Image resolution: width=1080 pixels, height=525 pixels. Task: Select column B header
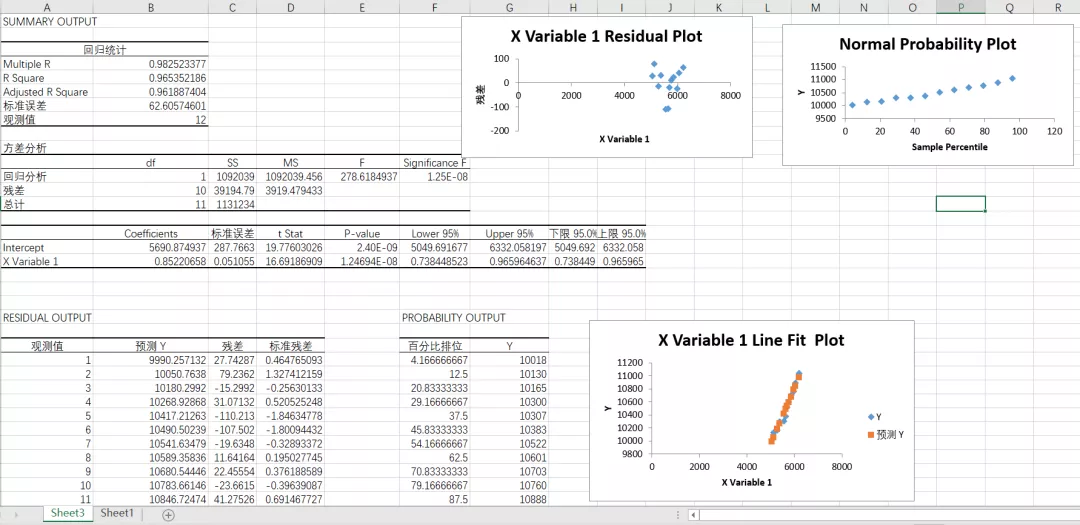click(x=150, y=8)
